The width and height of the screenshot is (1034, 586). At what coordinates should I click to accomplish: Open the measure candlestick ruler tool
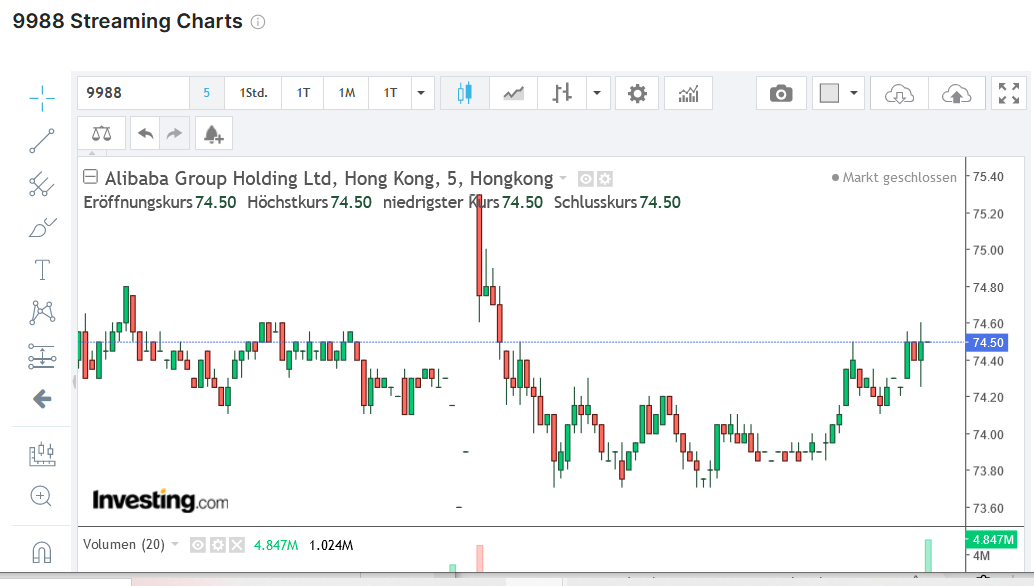coord(42,454)
